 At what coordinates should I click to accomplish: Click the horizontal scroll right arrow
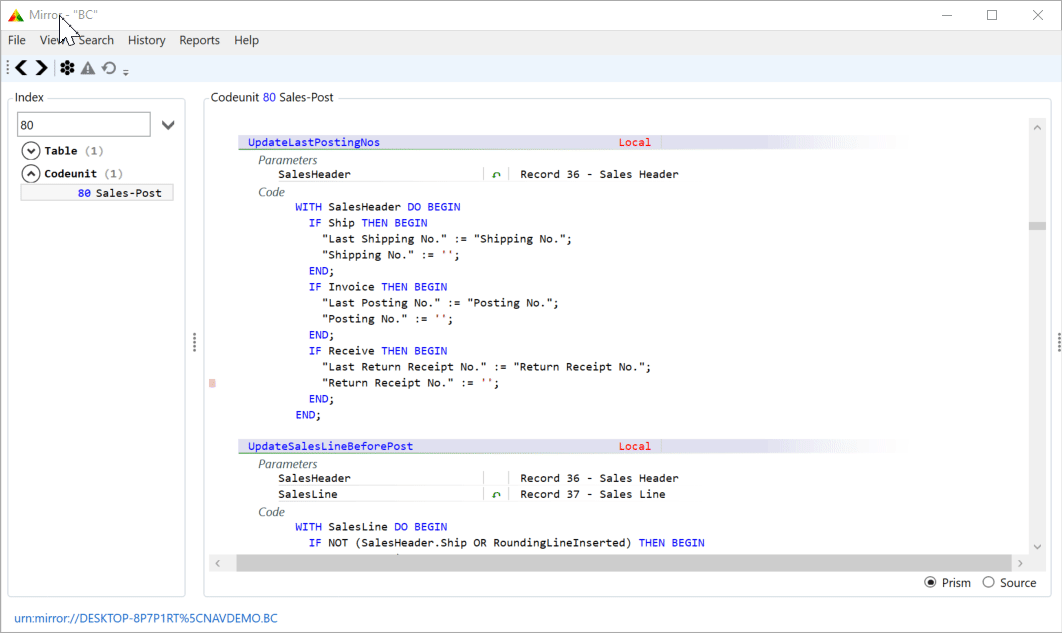coord(1020,563)
